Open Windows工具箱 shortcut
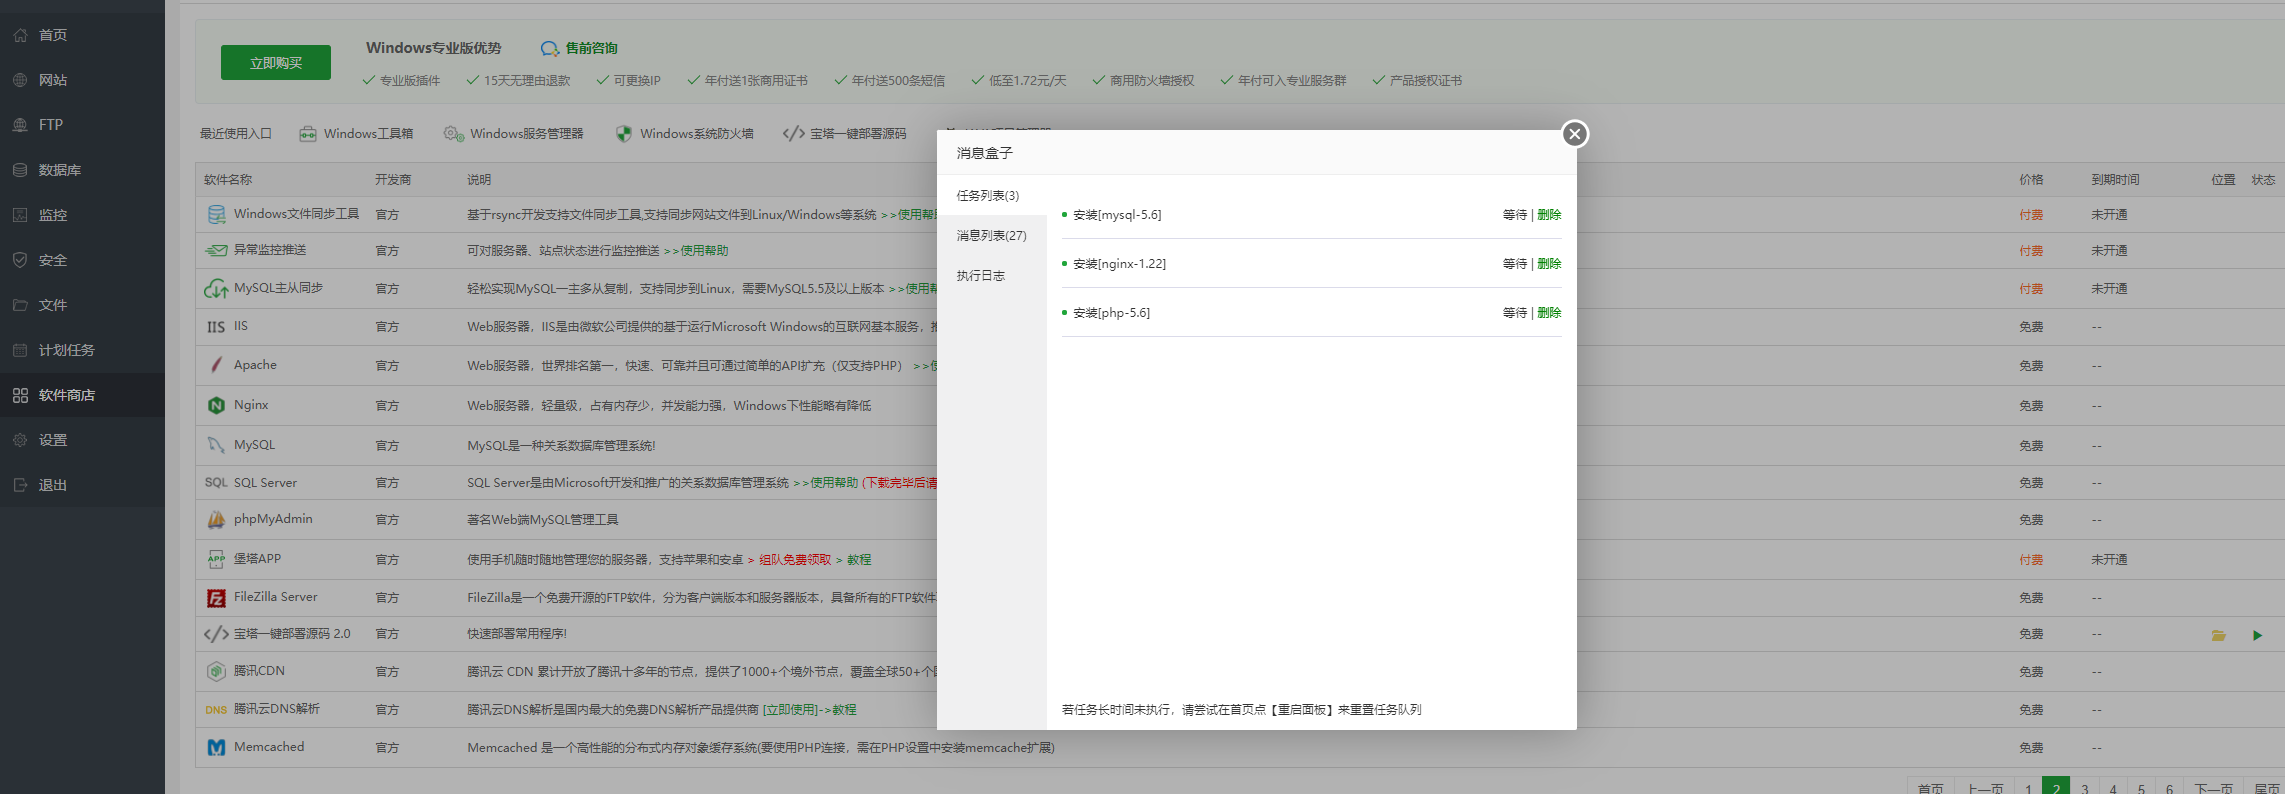This screenshot has height=794, width=2285. click(x=356, y=134)
